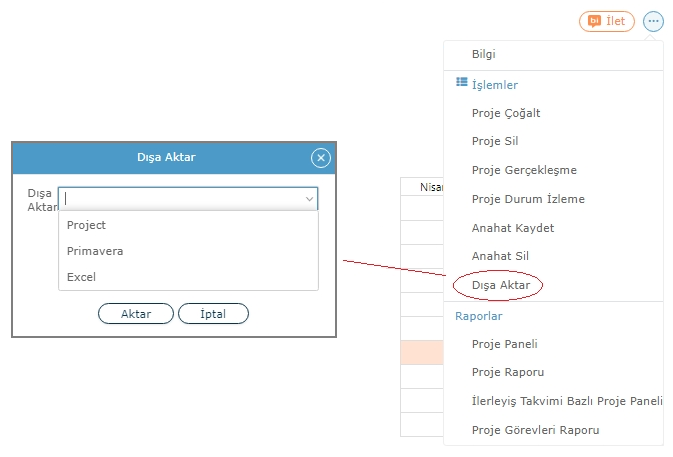
Task: Click the Aktar button
Action: point(136,314)
